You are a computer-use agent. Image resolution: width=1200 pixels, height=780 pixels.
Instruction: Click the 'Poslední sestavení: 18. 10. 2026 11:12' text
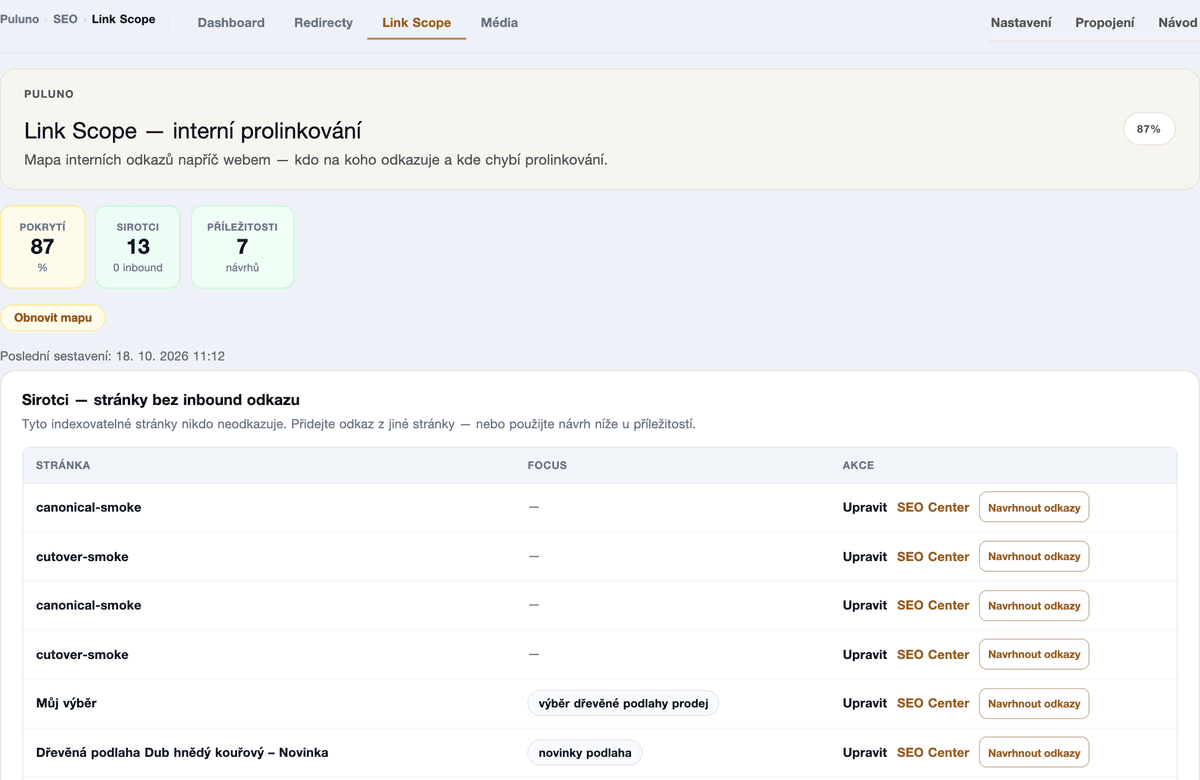112,356
